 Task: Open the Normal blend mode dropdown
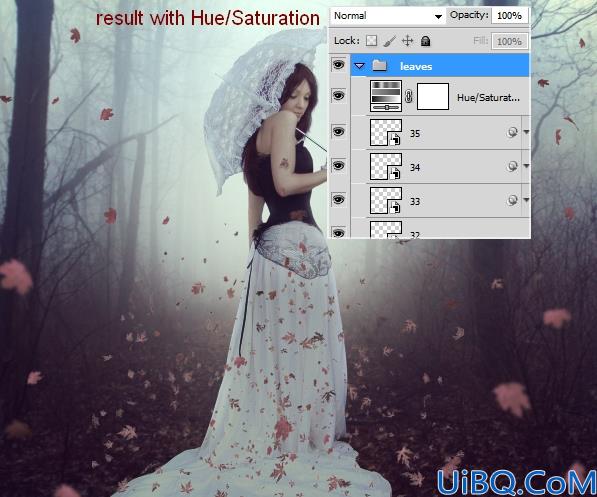pos(387,16)
